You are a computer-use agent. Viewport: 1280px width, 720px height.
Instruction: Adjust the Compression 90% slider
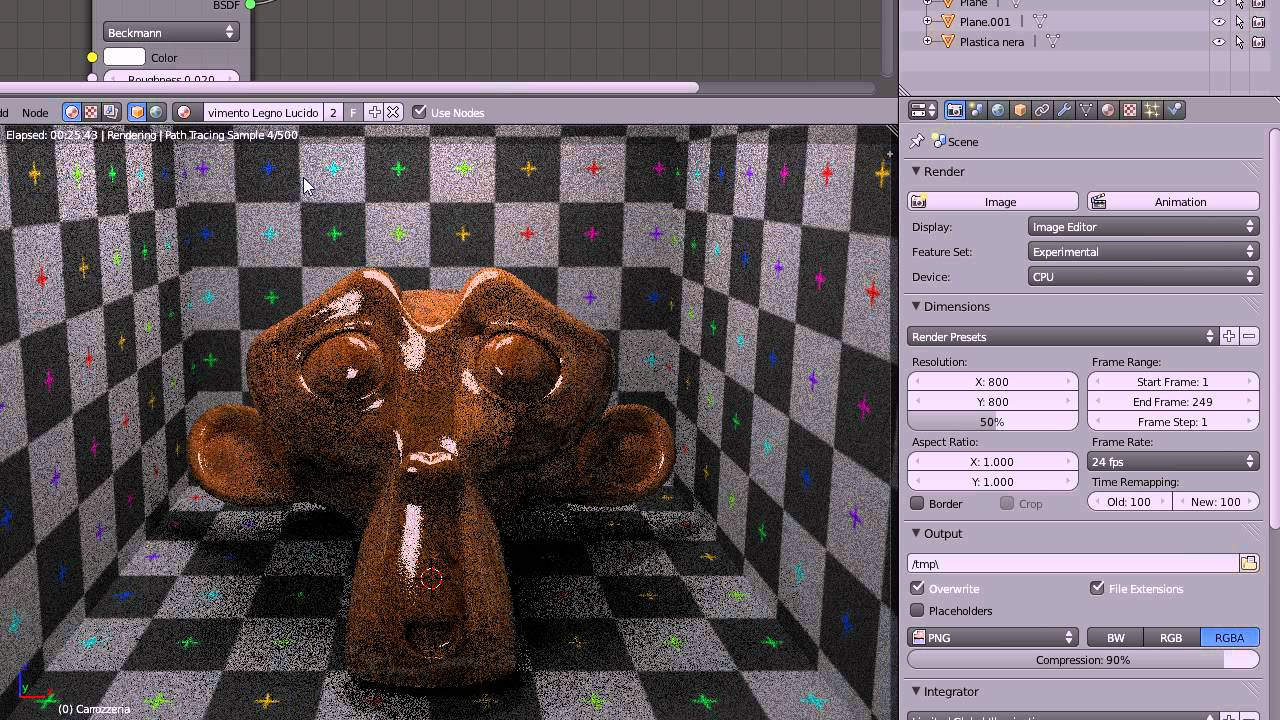(x=1083, y=660)
